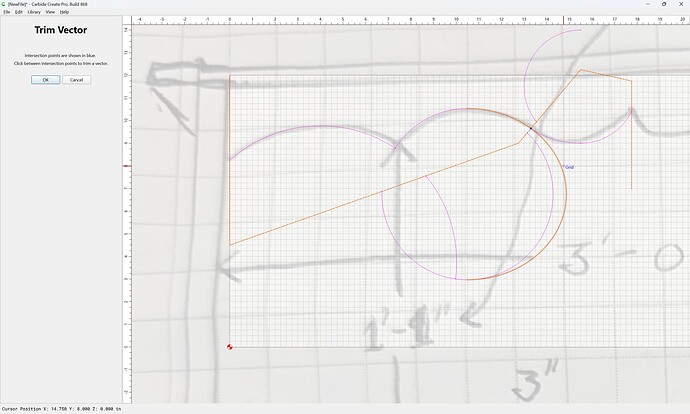The width and height of the screenshot is (690, 414).
Task: Open the Library menu
Action: point(34,12)
